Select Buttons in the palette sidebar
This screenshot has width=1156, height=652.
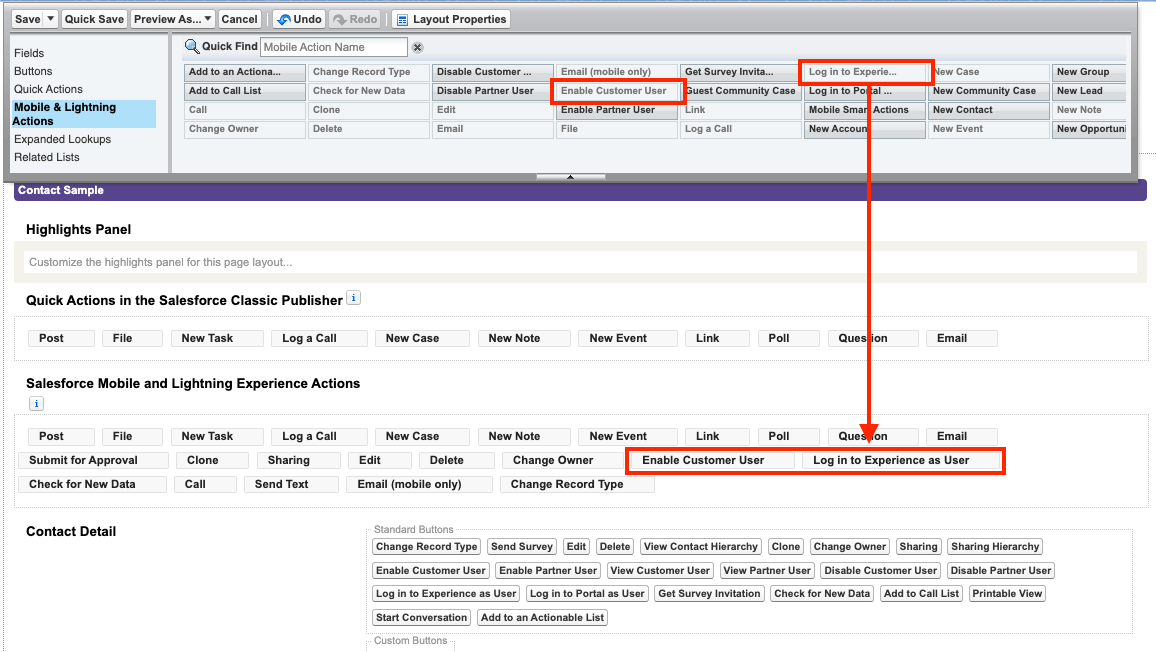(x=33, y=71)
